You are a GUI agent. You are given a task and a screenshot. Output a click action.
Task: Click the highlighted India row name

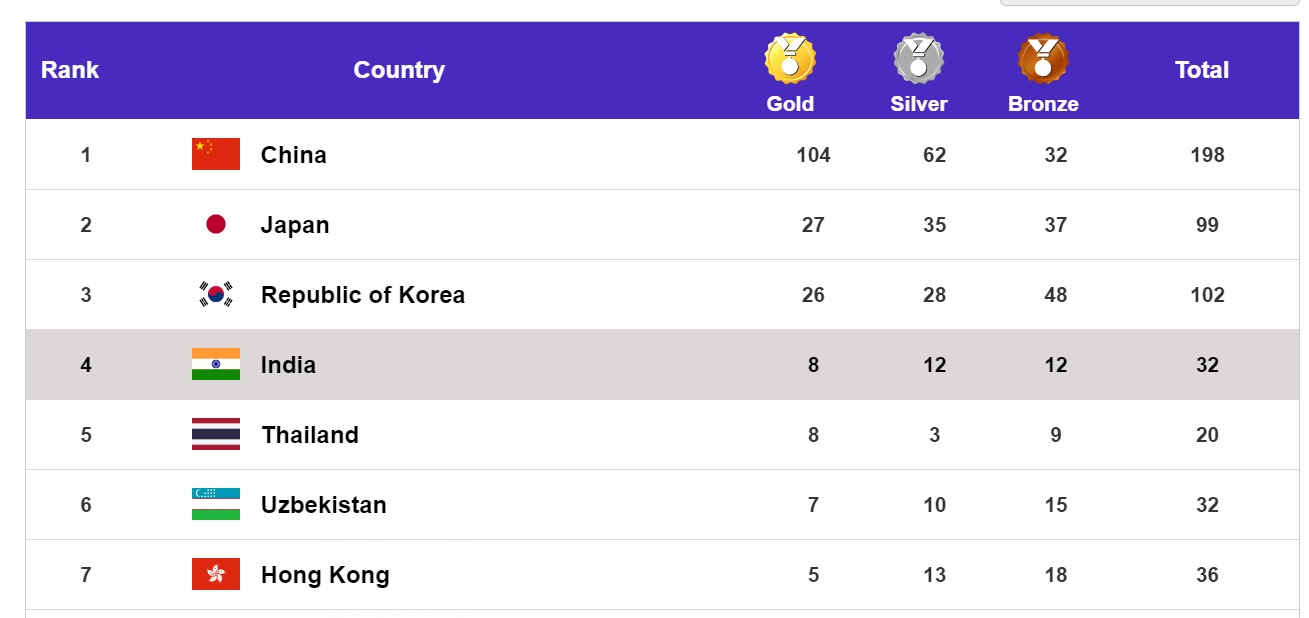coord(288,365)
